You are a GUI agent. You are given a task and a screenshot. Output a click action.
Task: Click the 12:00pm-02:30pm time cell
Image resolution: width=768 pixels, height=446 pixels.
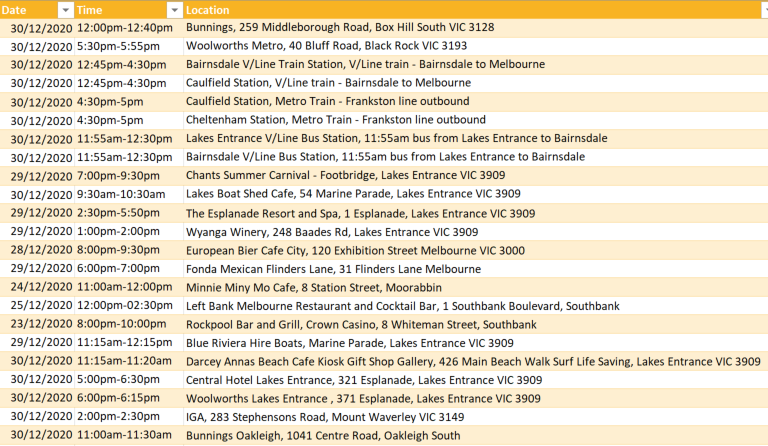(129, 306)
